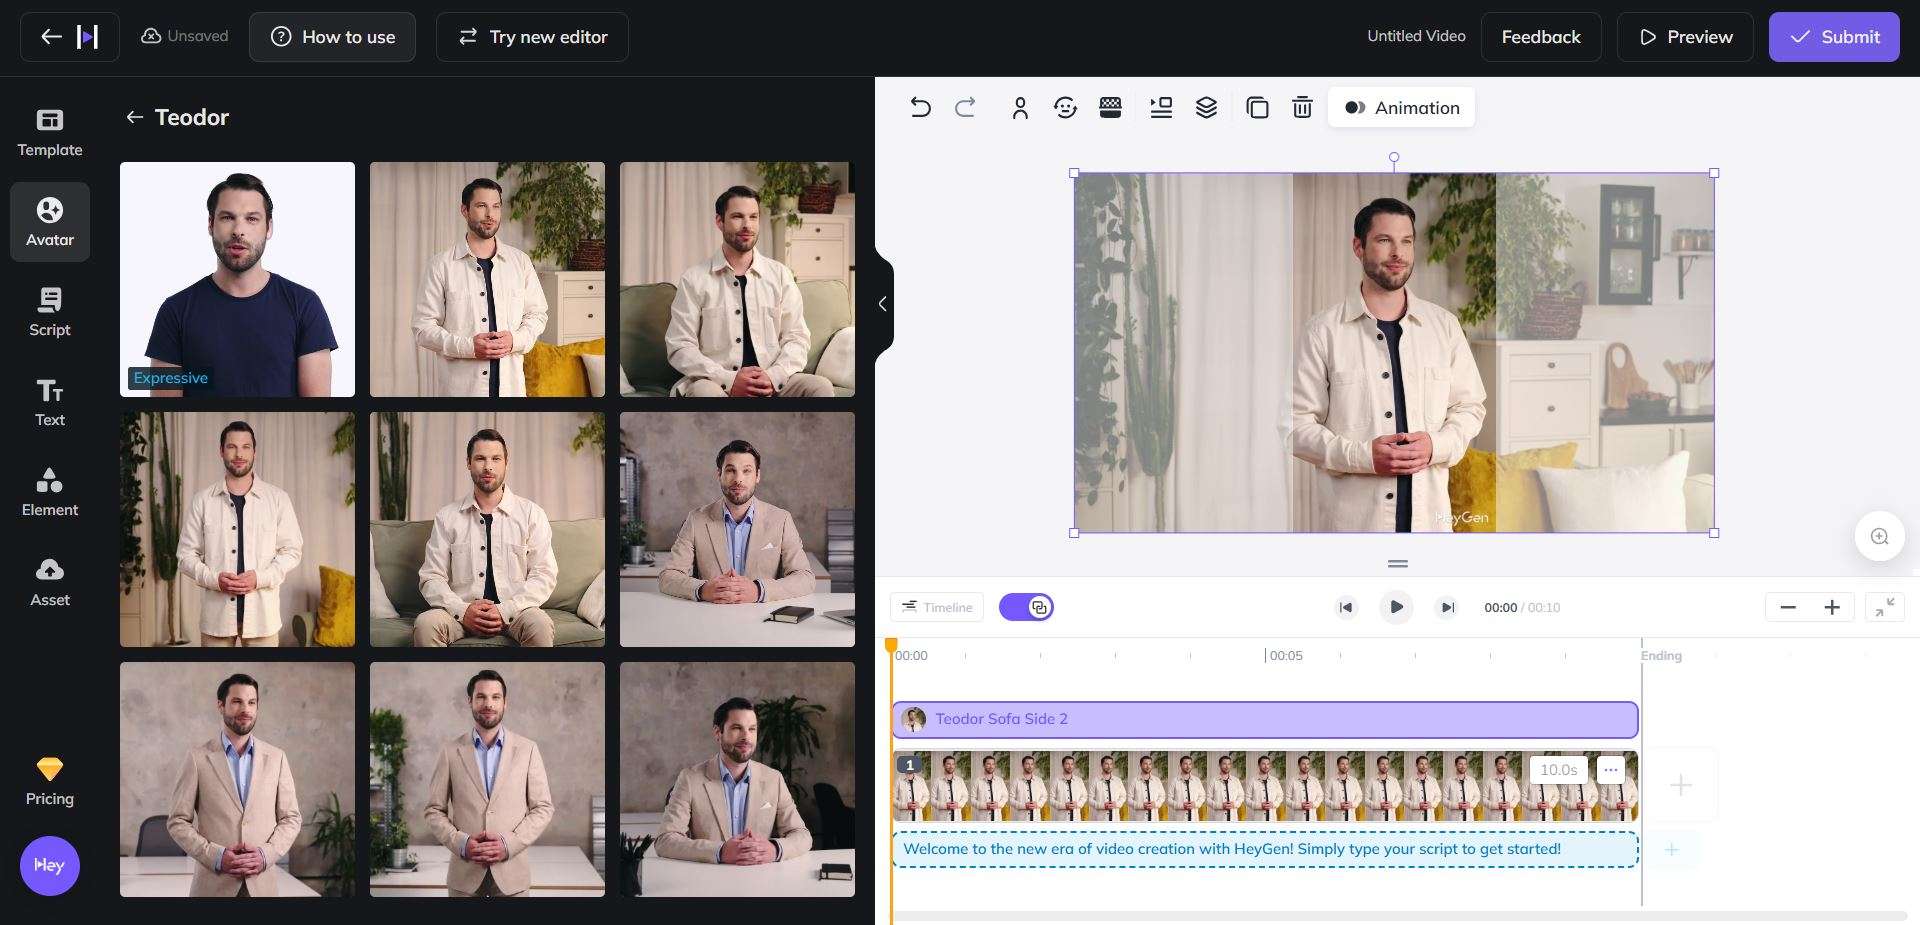
Task: Open the Pricing page
Action: pos(50,781)
